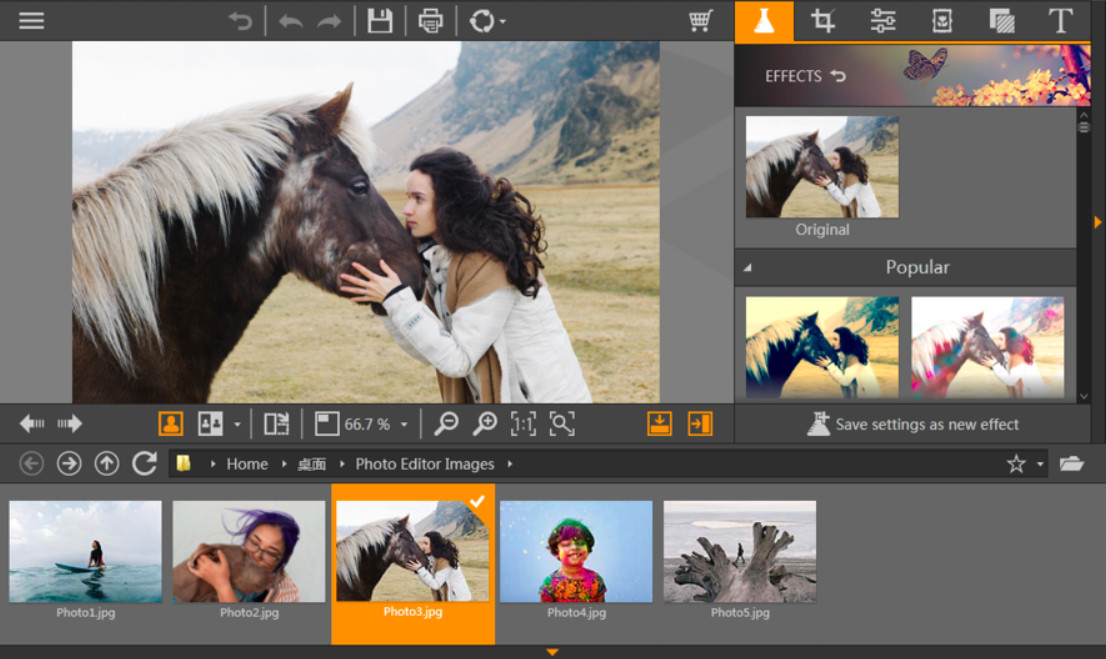Viewport: 1106px width, 659px height.
Task: Open the hamburger main menu
Action: 31,21
